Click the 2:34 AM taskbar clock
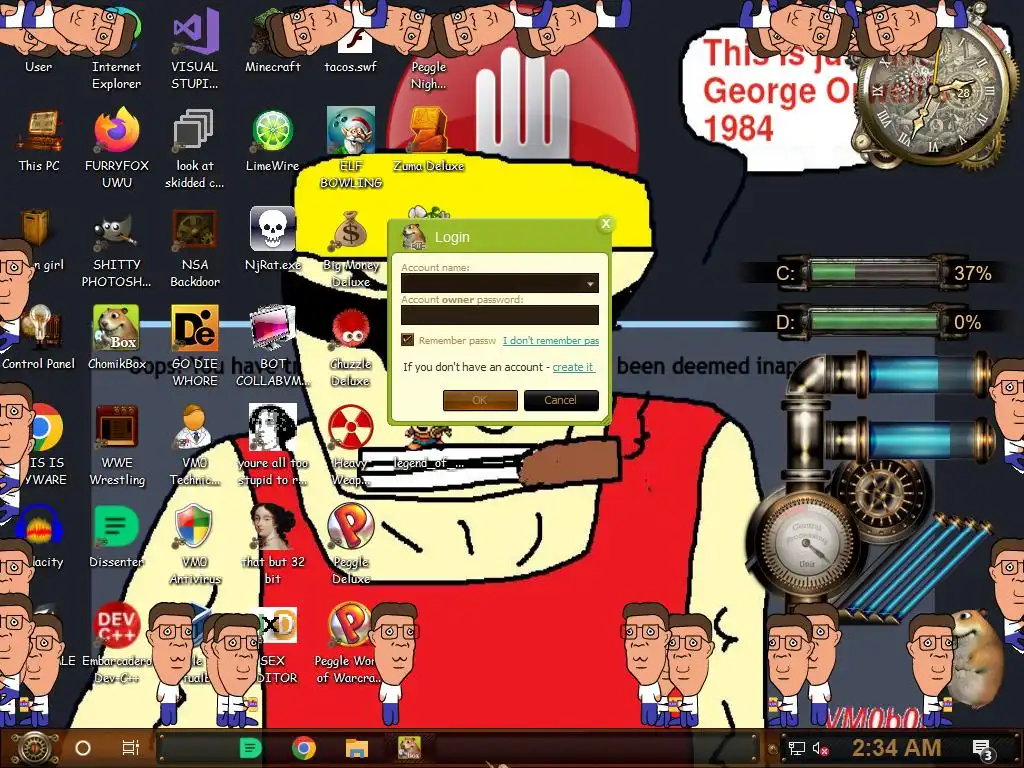The image size is (1024, 768). pyautogui.click(x=896, y=748)
